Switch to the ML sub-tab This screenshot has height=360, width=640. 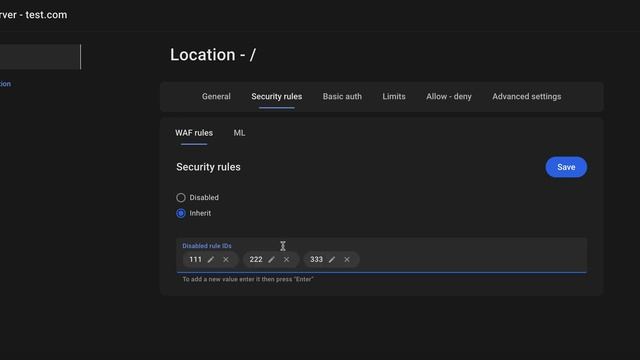tap(239, 133)
